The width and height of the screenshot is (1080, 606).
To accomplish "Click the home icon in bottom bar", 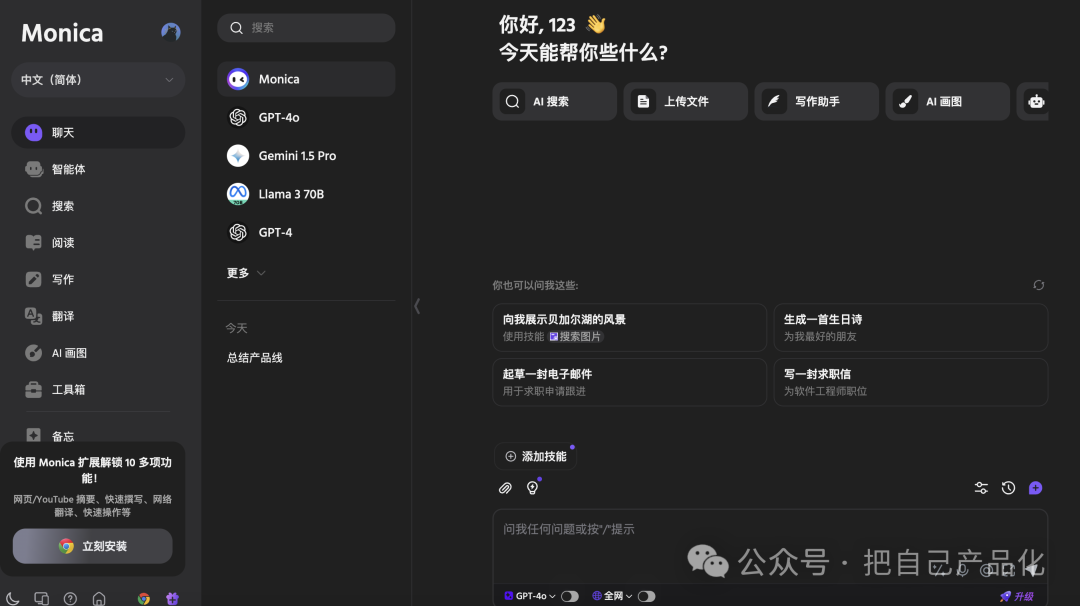I will click(99, 598).
